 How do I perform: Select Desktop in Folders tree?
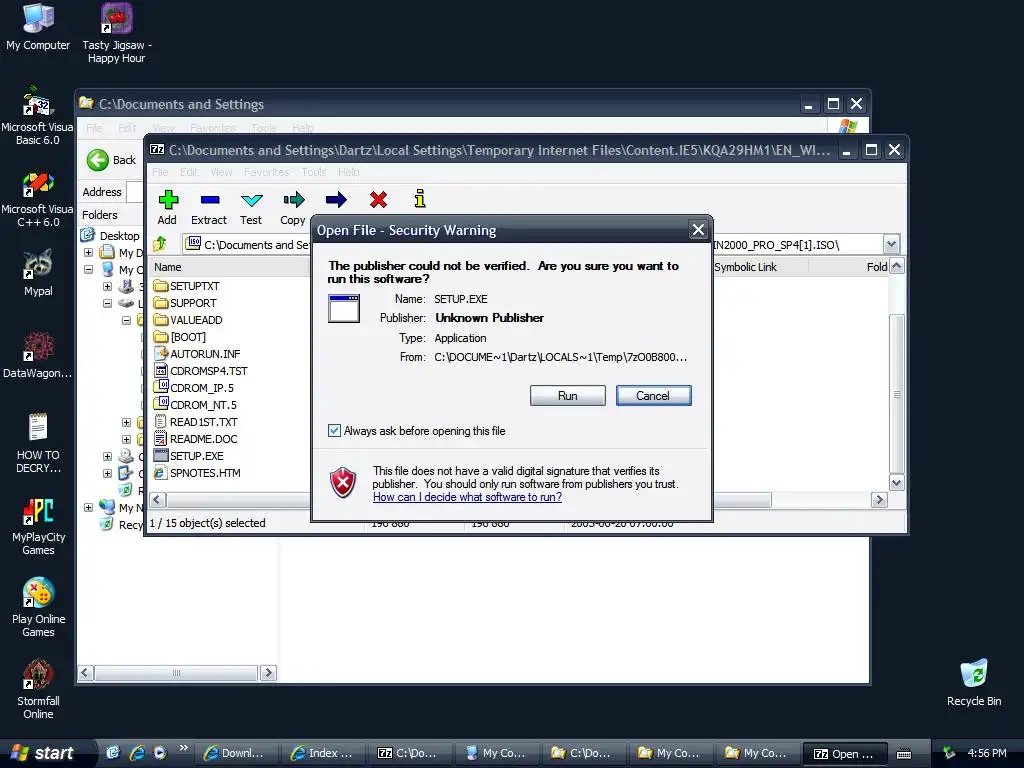[120, 236]
